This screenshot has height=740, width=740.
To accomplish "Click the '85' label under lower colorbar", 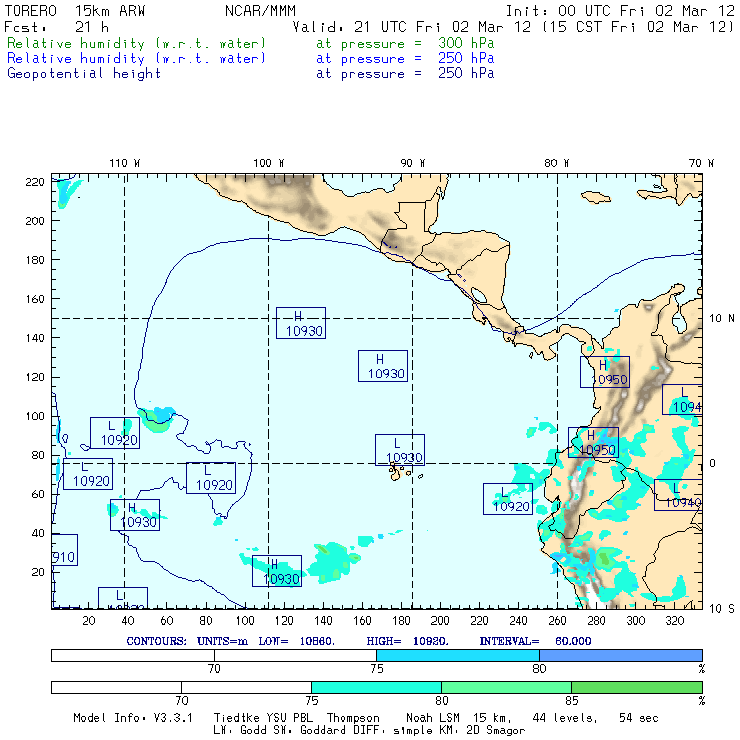I will [572, 700].
